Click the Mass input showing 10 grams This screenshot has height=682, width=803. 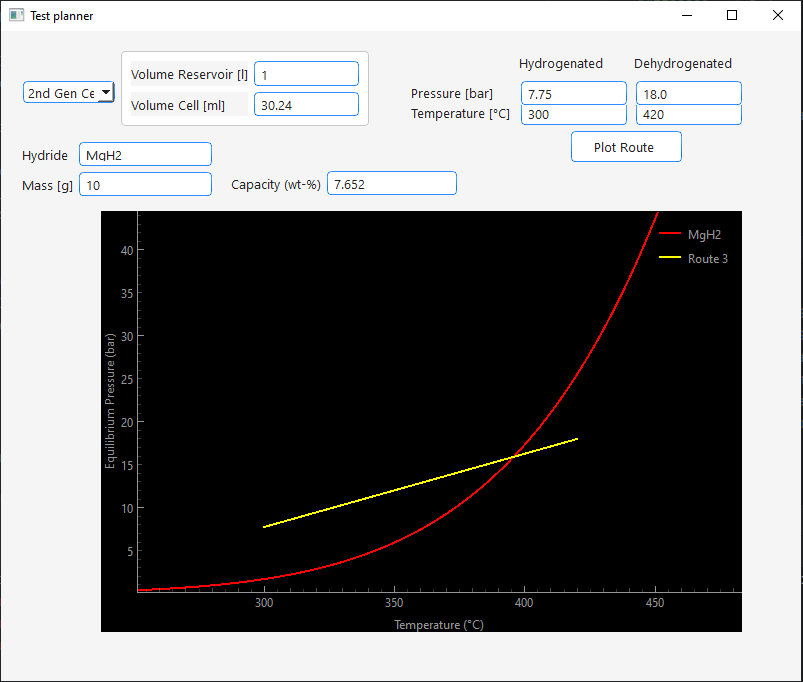[x=145, y=184]
